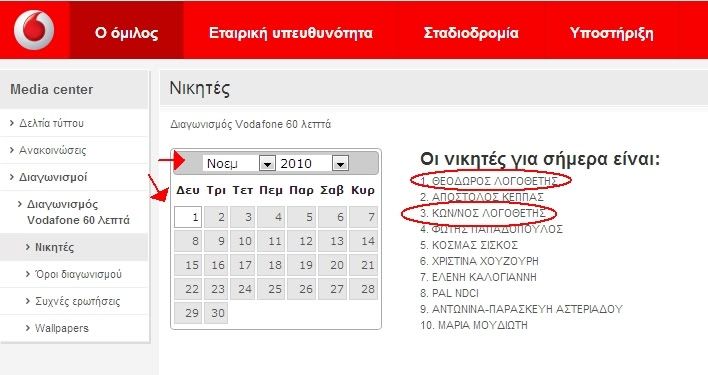Screen dimensions: 708x375
Task: Choose day 19 in the calendar
Action: click(x=301, y=265)
